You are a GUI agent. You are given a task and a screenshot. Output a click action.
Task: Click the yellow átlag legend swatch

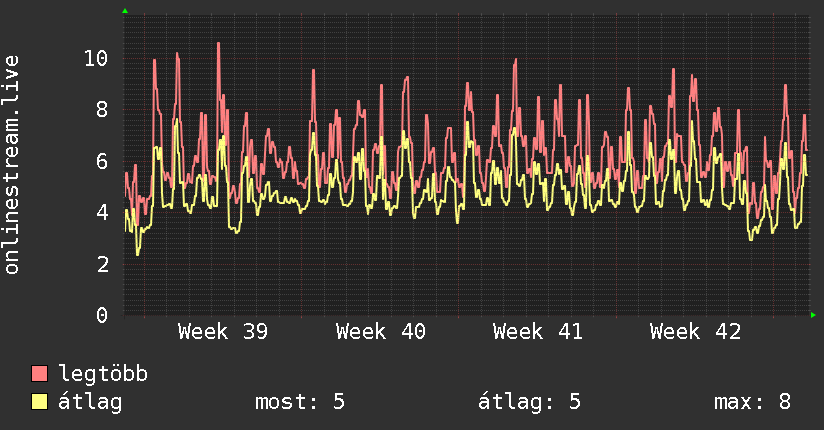pyautogui.click(x=39, y=402)
